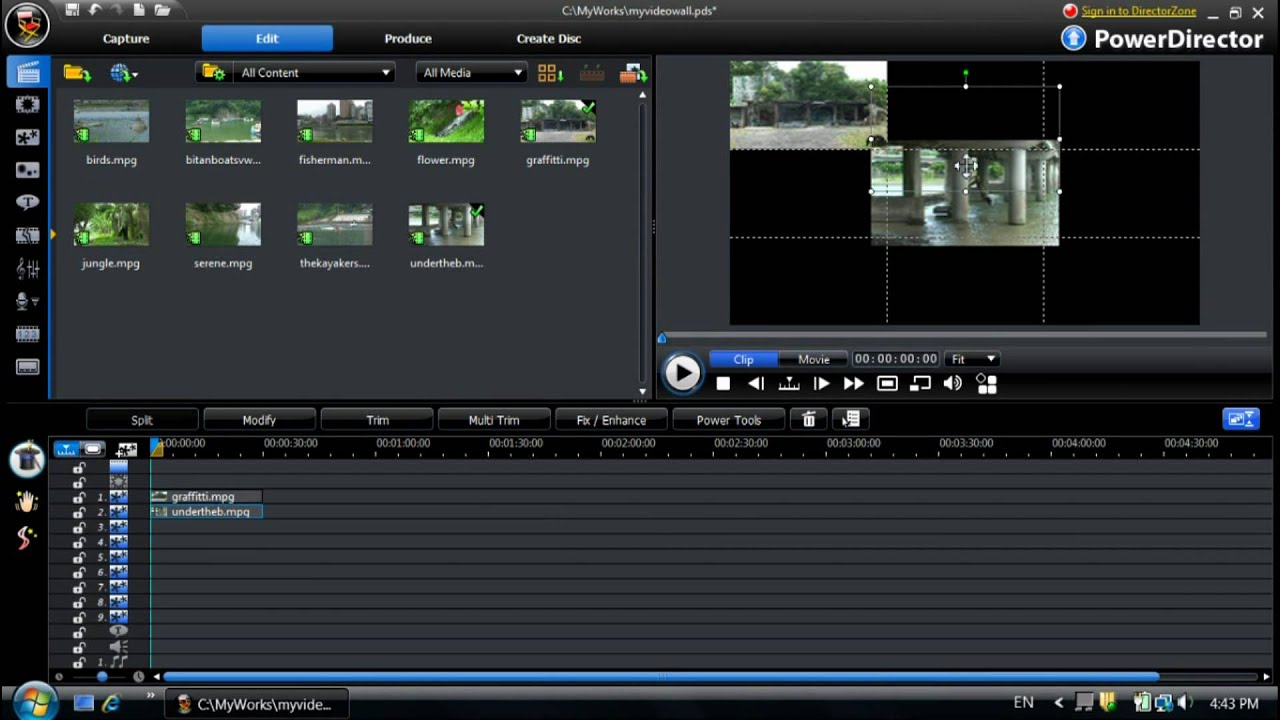This screenshot has width=1280, height=720.
Task: Switch to storyboard view toggle
Action: [x=93, y=449]
